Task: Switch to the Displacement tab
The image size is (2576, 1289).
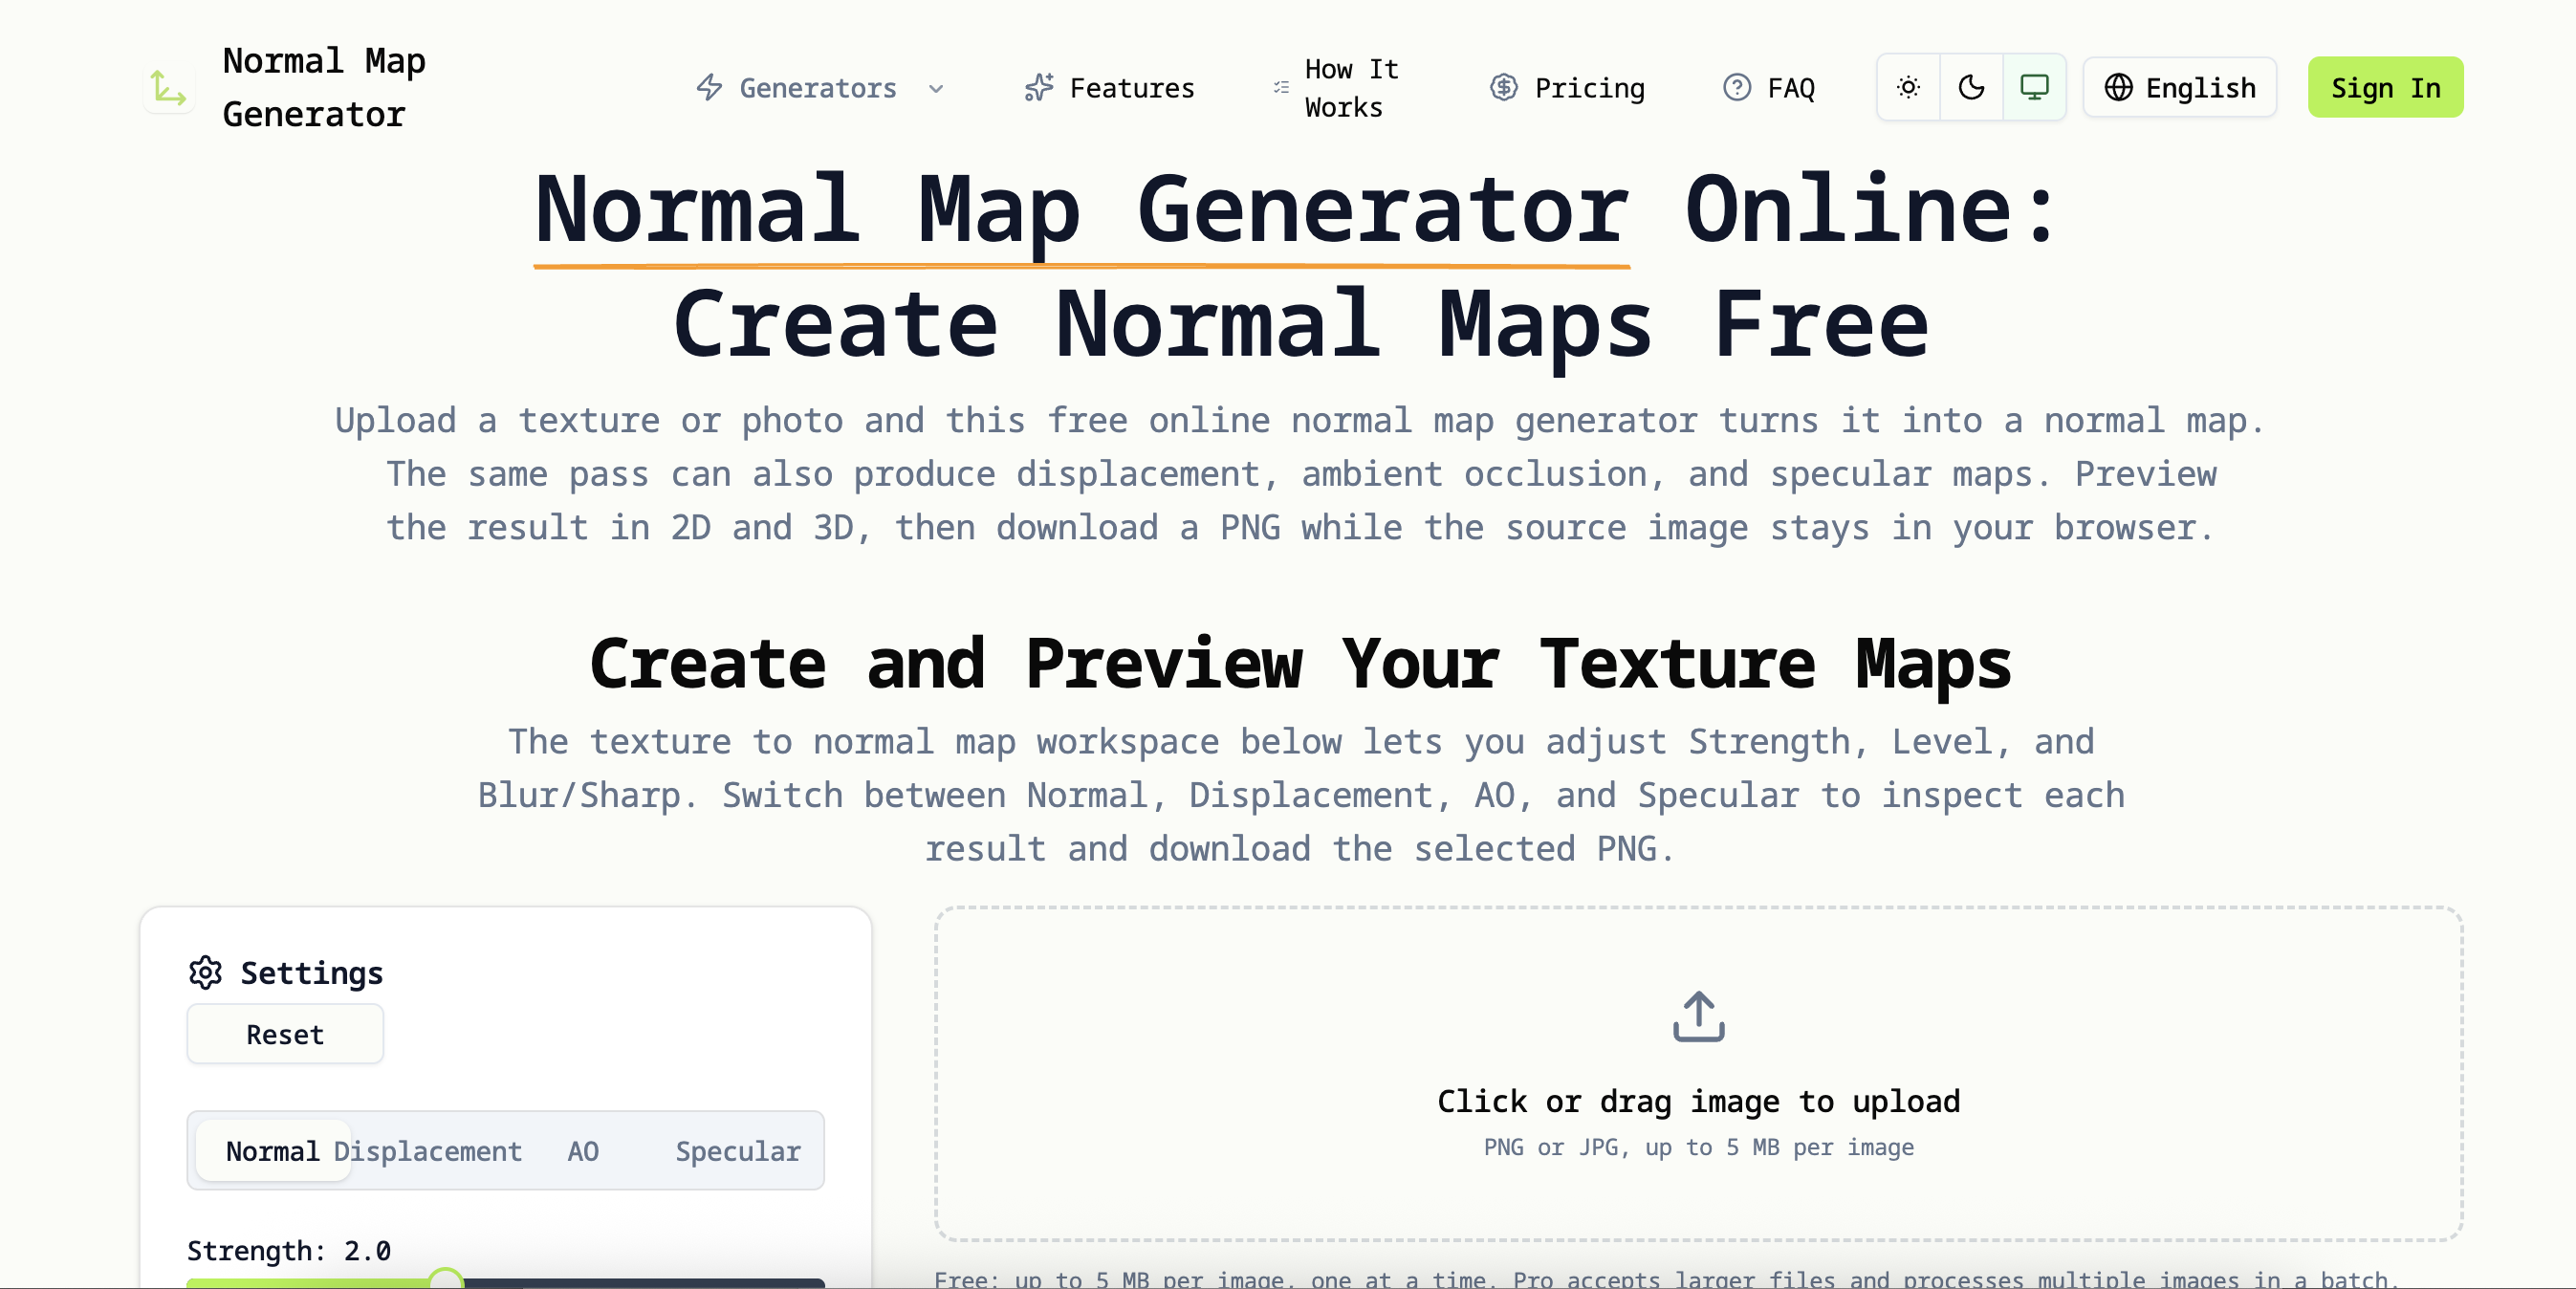Action: tap(428, 1151)
